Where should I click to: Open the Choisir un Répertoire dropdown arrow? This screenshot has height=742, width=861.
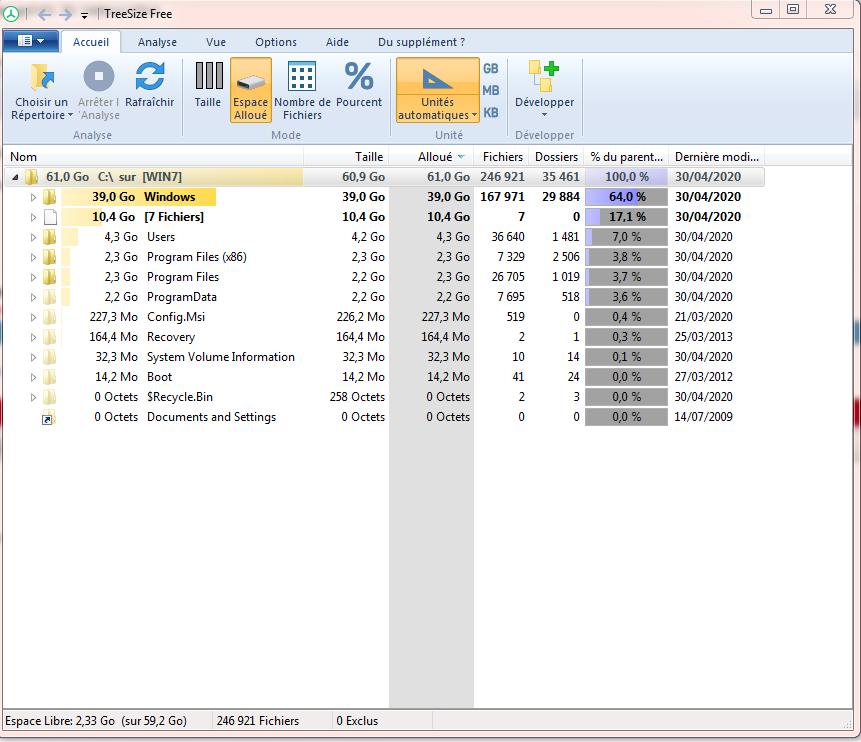coord(70,115)
